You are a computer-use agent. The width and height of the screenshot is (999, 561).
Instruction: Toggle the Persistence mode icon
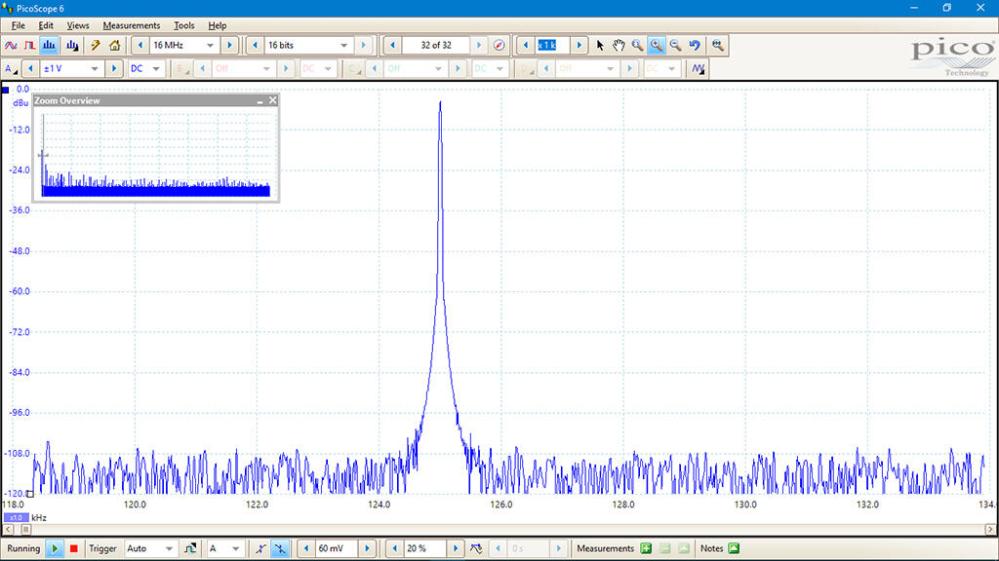click(x=31, y=45)
